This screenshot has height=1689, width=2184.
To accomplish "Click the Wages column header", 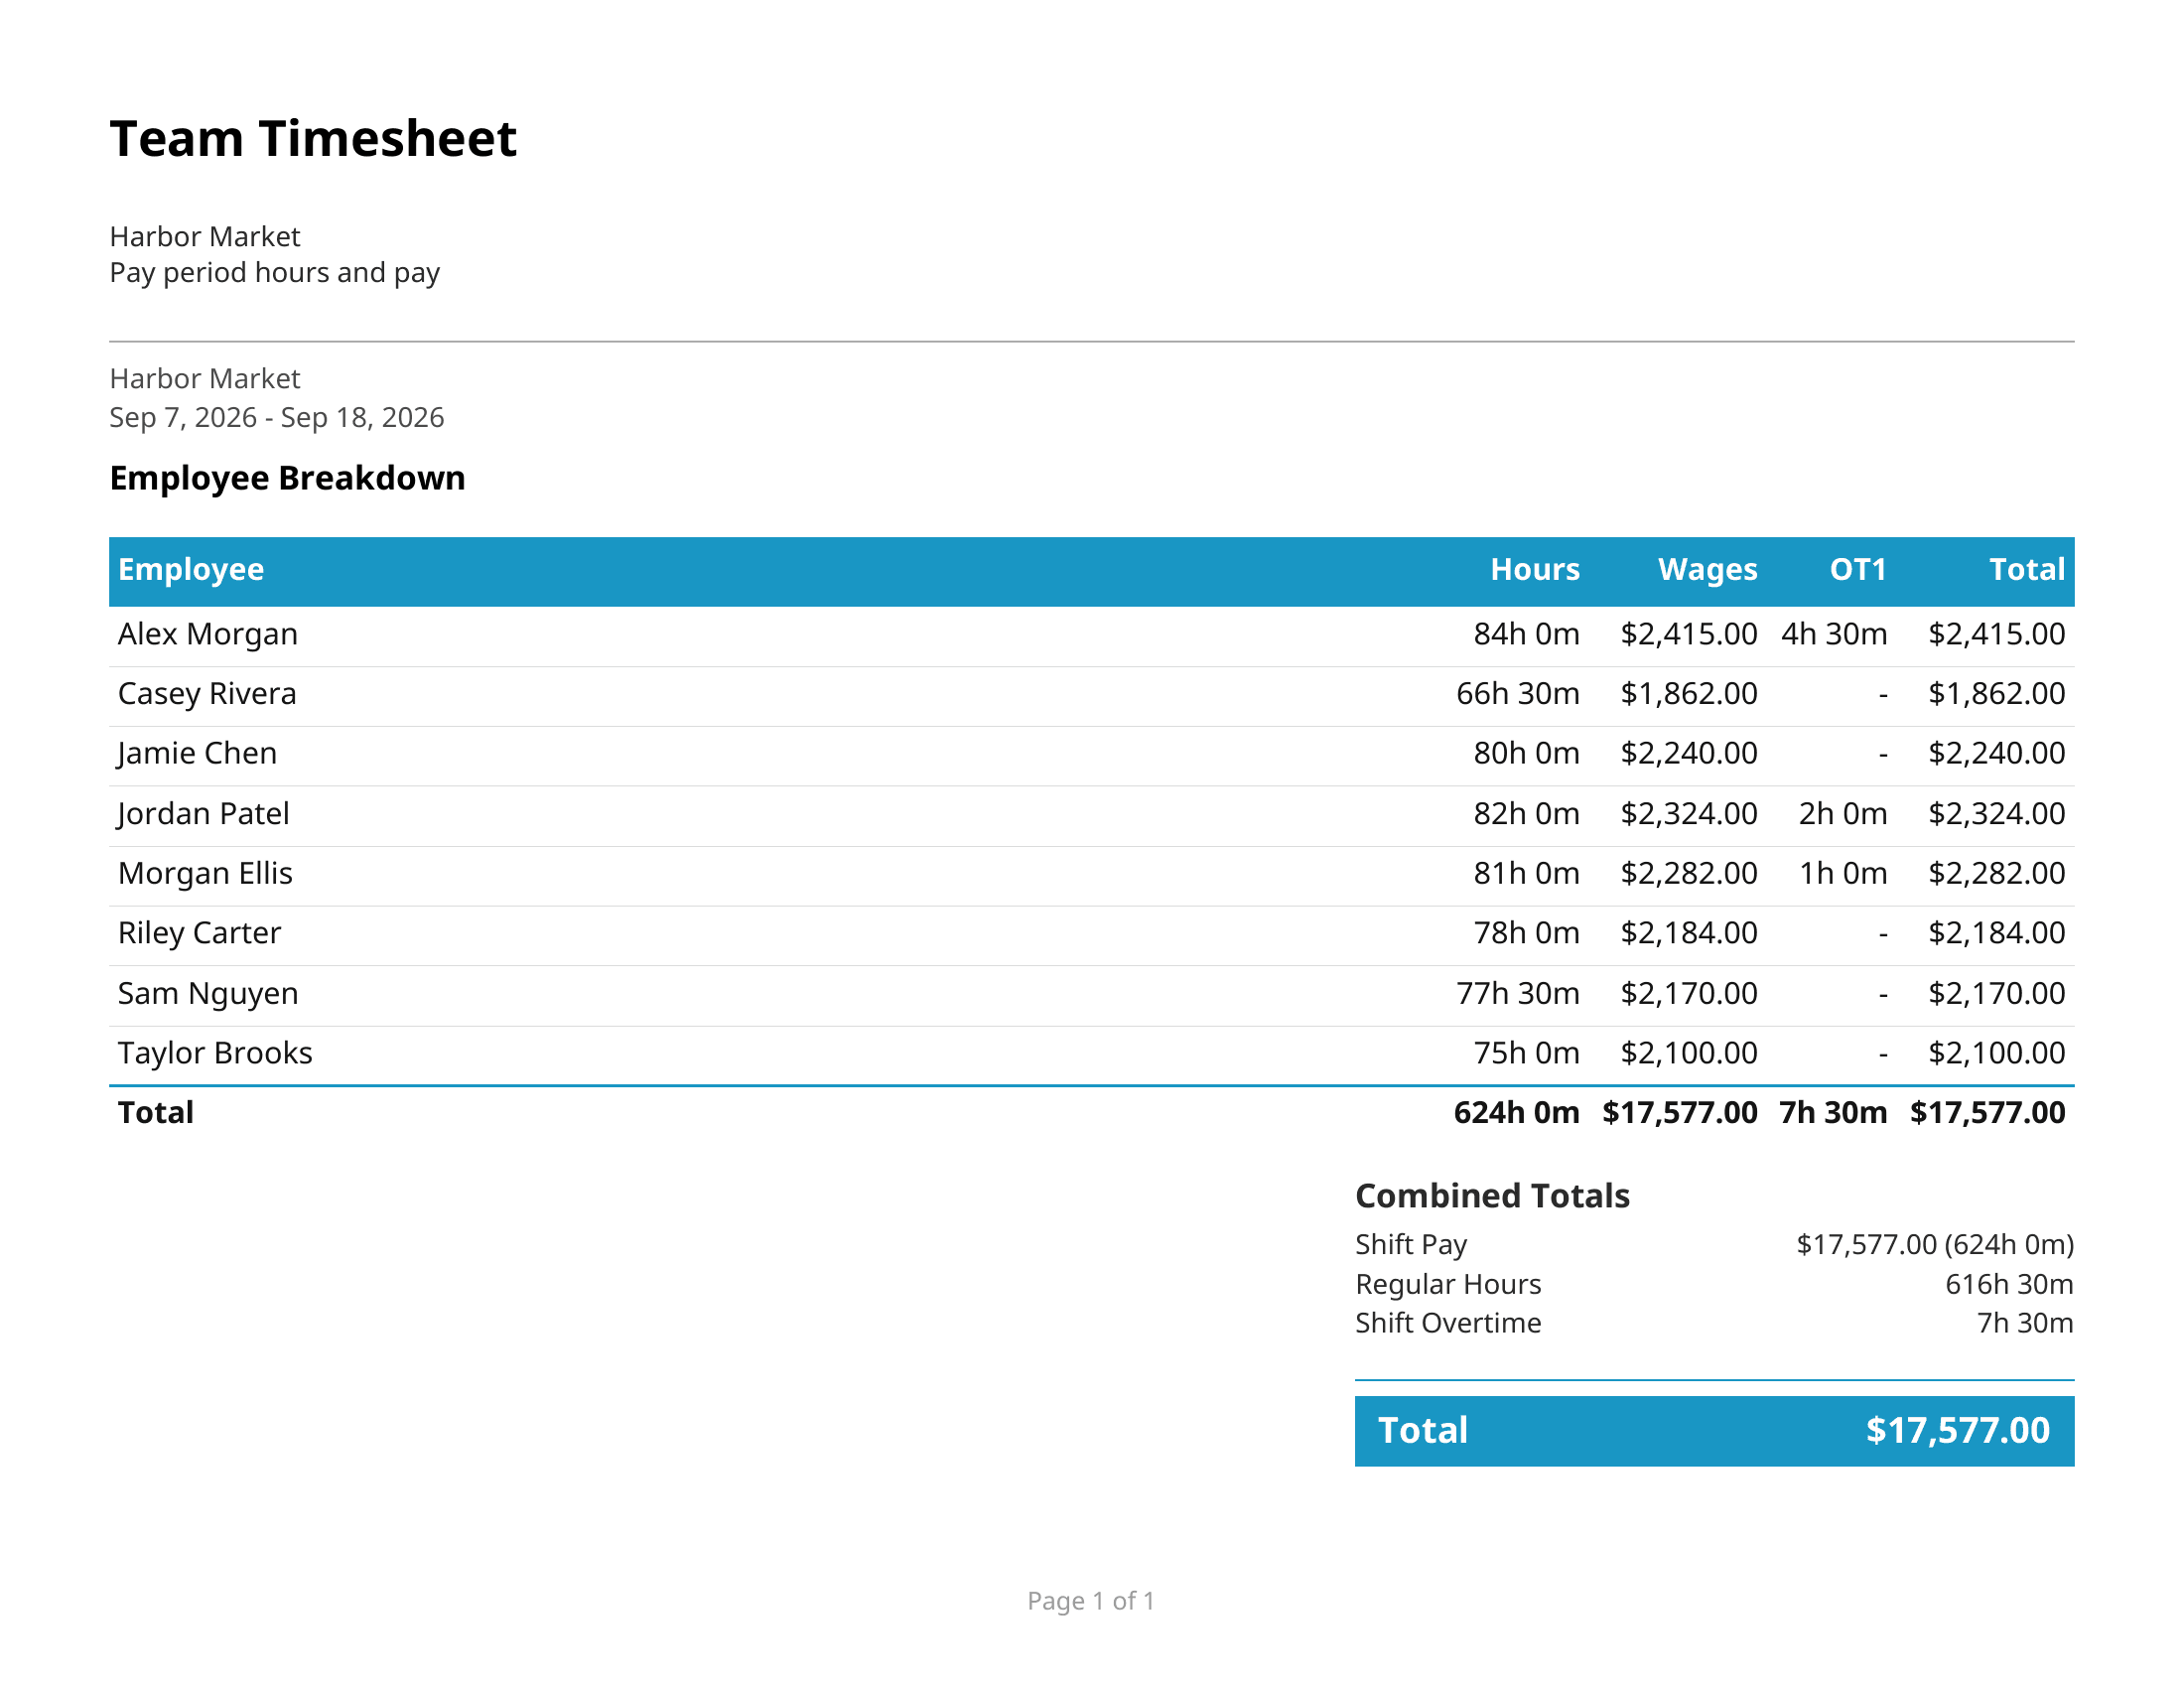I will click(x=1707, y=569).
